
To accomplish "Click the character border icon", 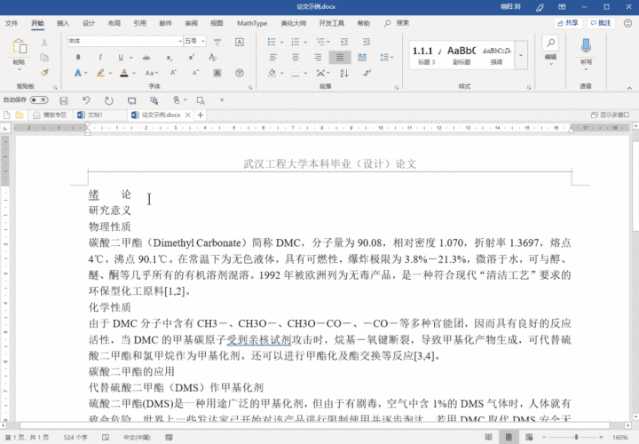I will [x=240, y=42].
